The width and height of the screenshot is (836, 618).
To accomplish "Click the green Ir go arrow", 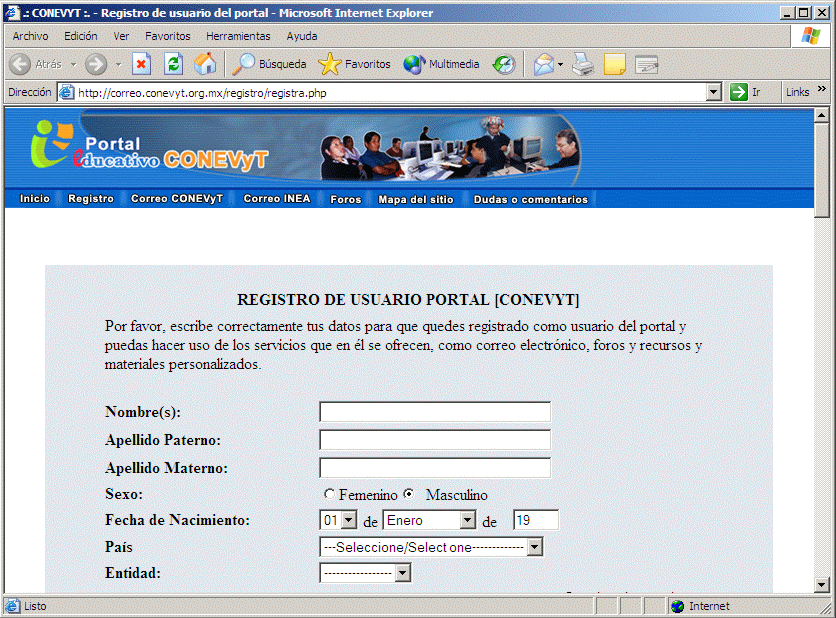I will coord(739,92).
